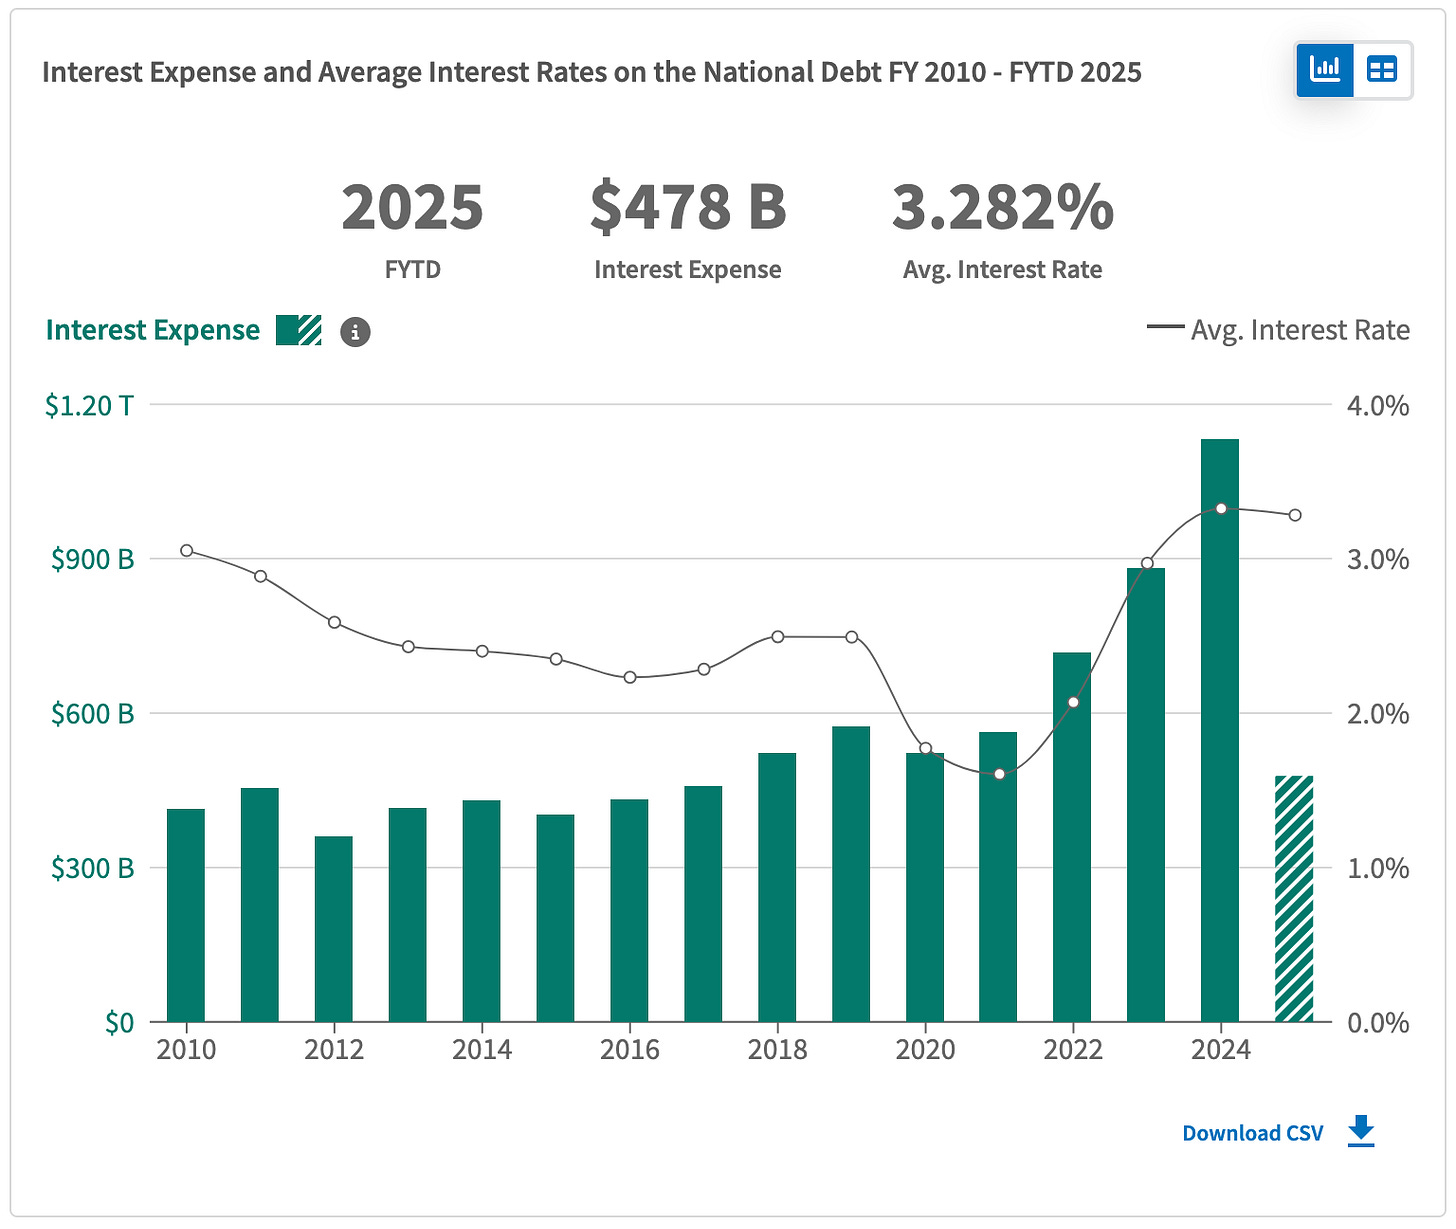Select the 2019 interest expense bar

pos(851,874)
